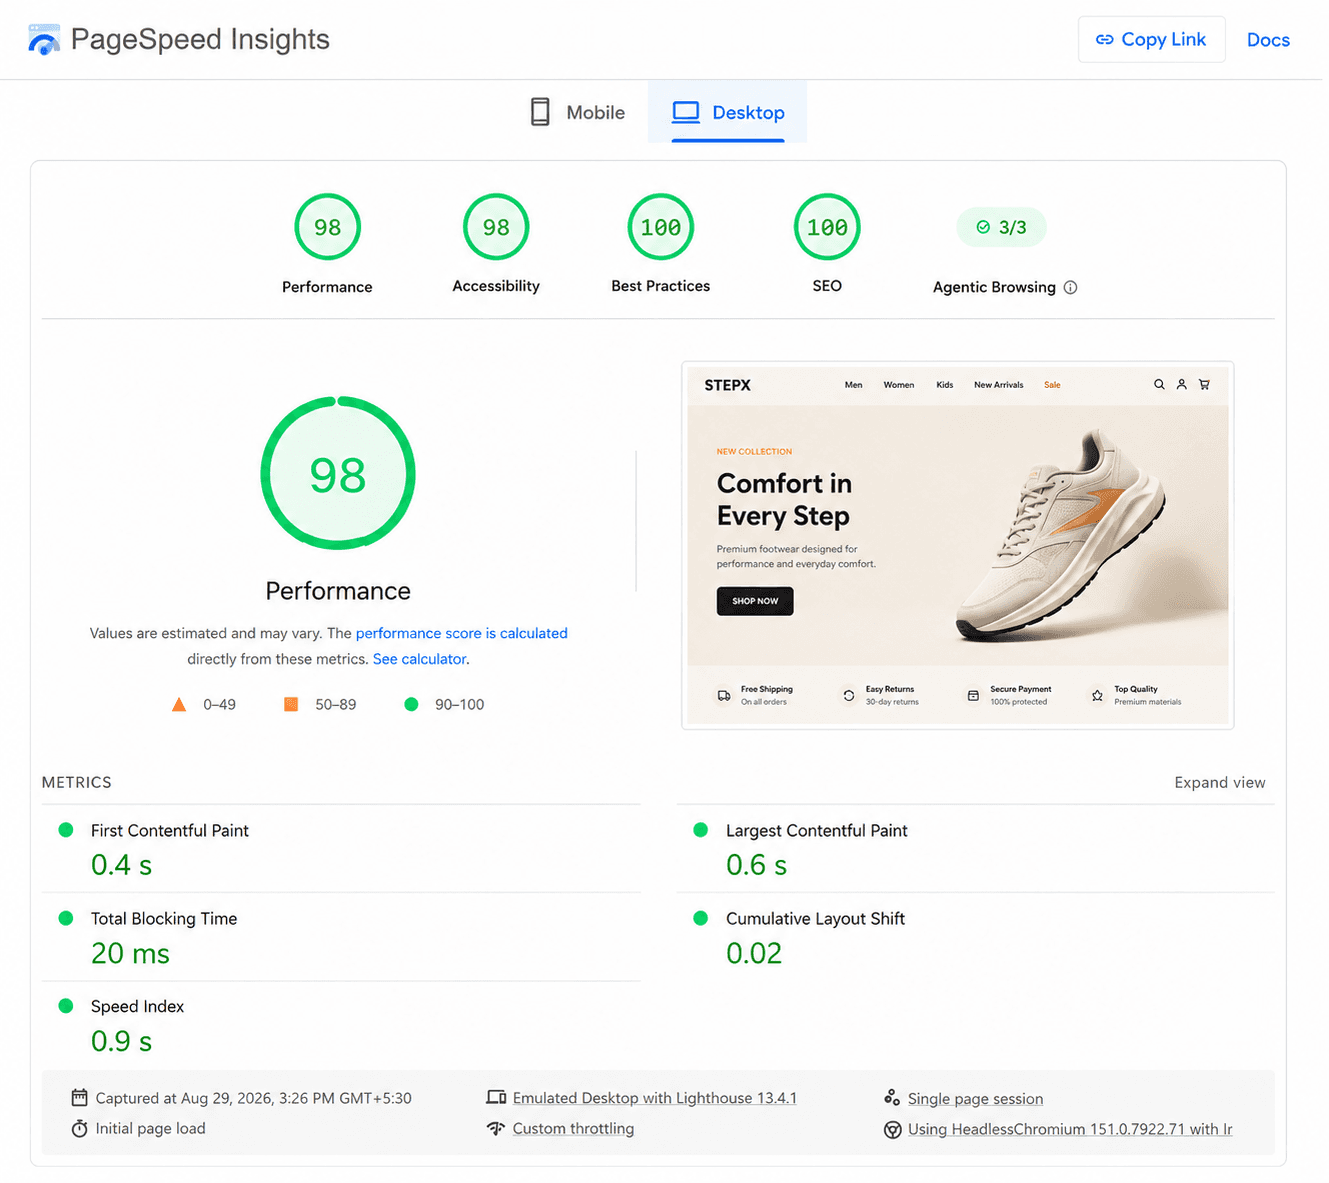The height and width of the screenshot is (1183, 1329).
Task: Click the page screenshot thumbnail of STEPX
Action: coord(957,545)
